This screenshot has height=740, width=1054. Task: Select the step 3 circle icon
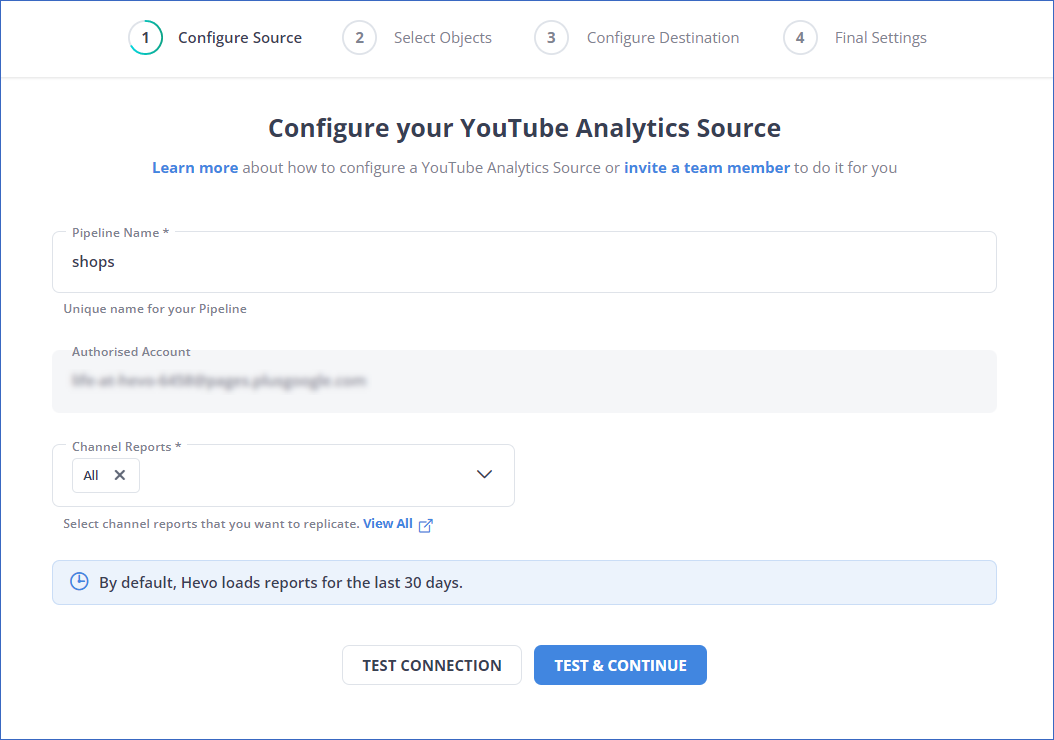[551, 38]
